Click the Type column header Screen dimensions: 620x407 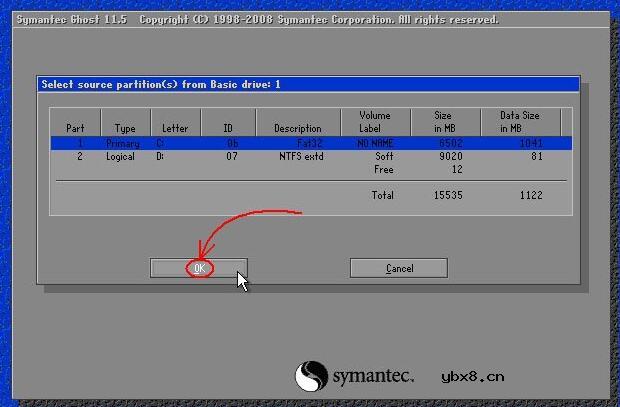click(x=125, y=129)
